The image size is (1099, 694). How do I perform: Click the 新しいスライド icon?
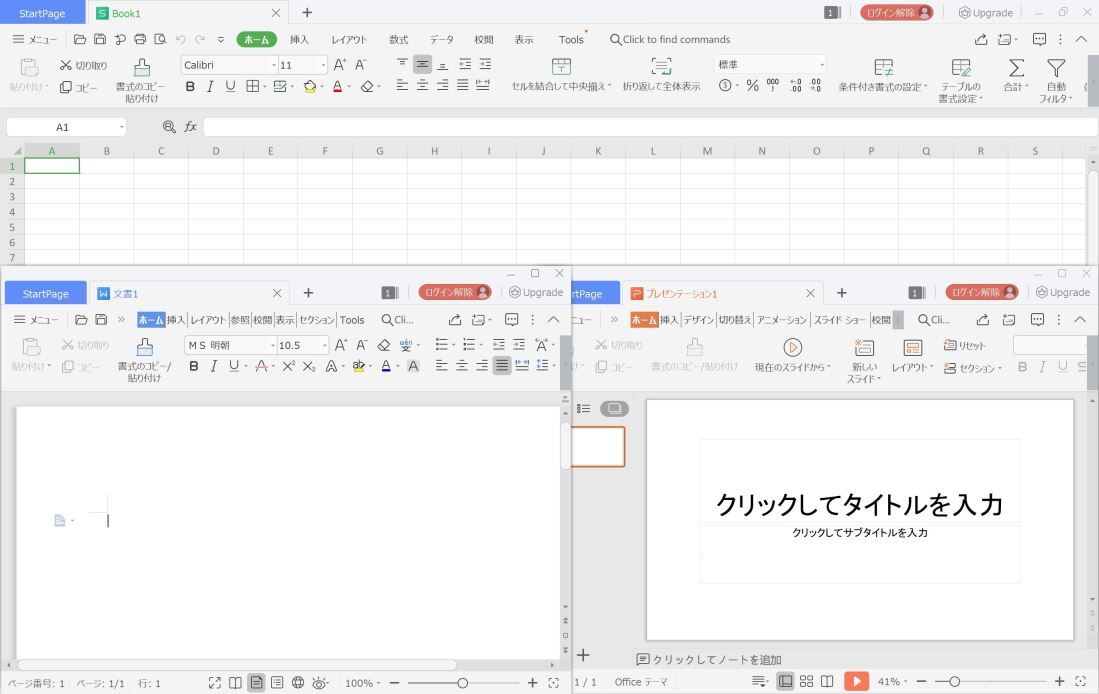click(864, 348)
